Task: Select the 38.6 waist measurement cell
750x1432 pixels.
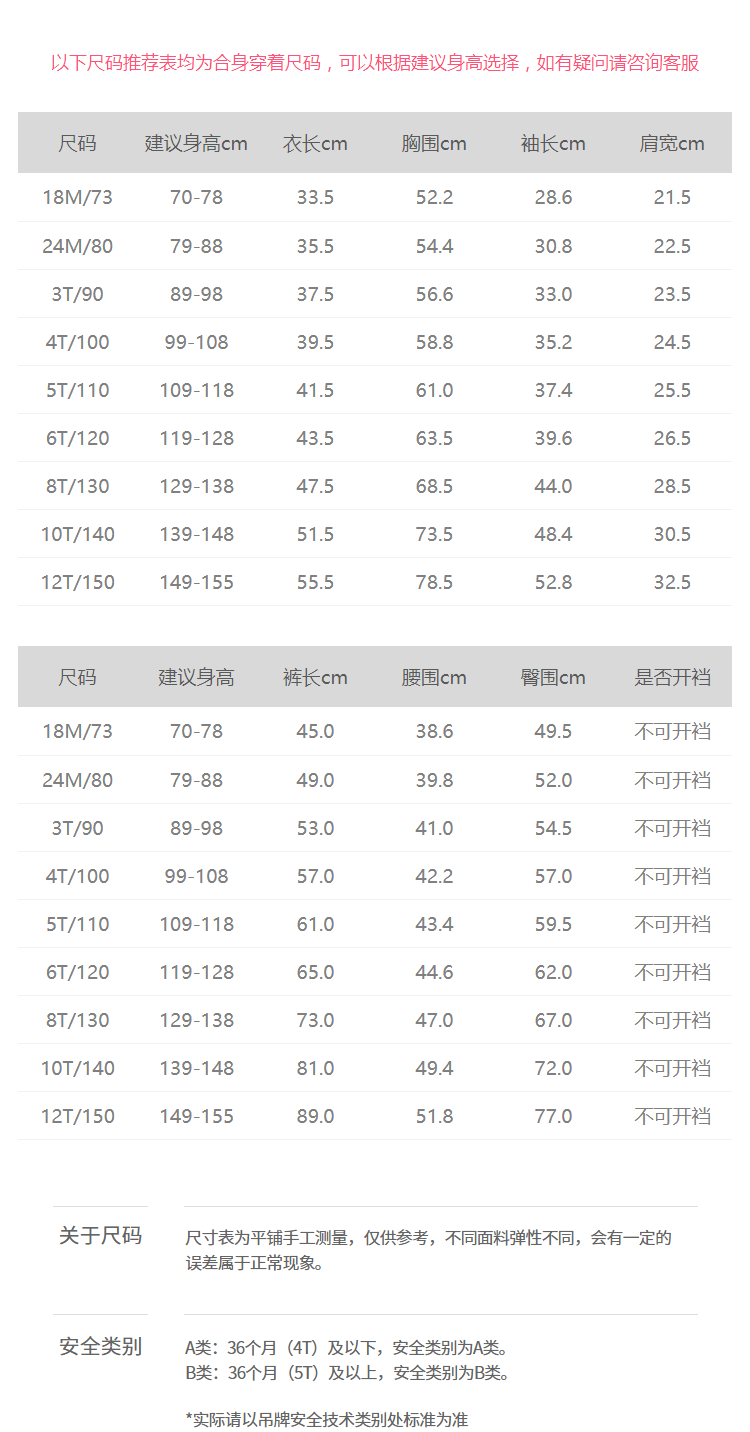Action: coord(434,732)
